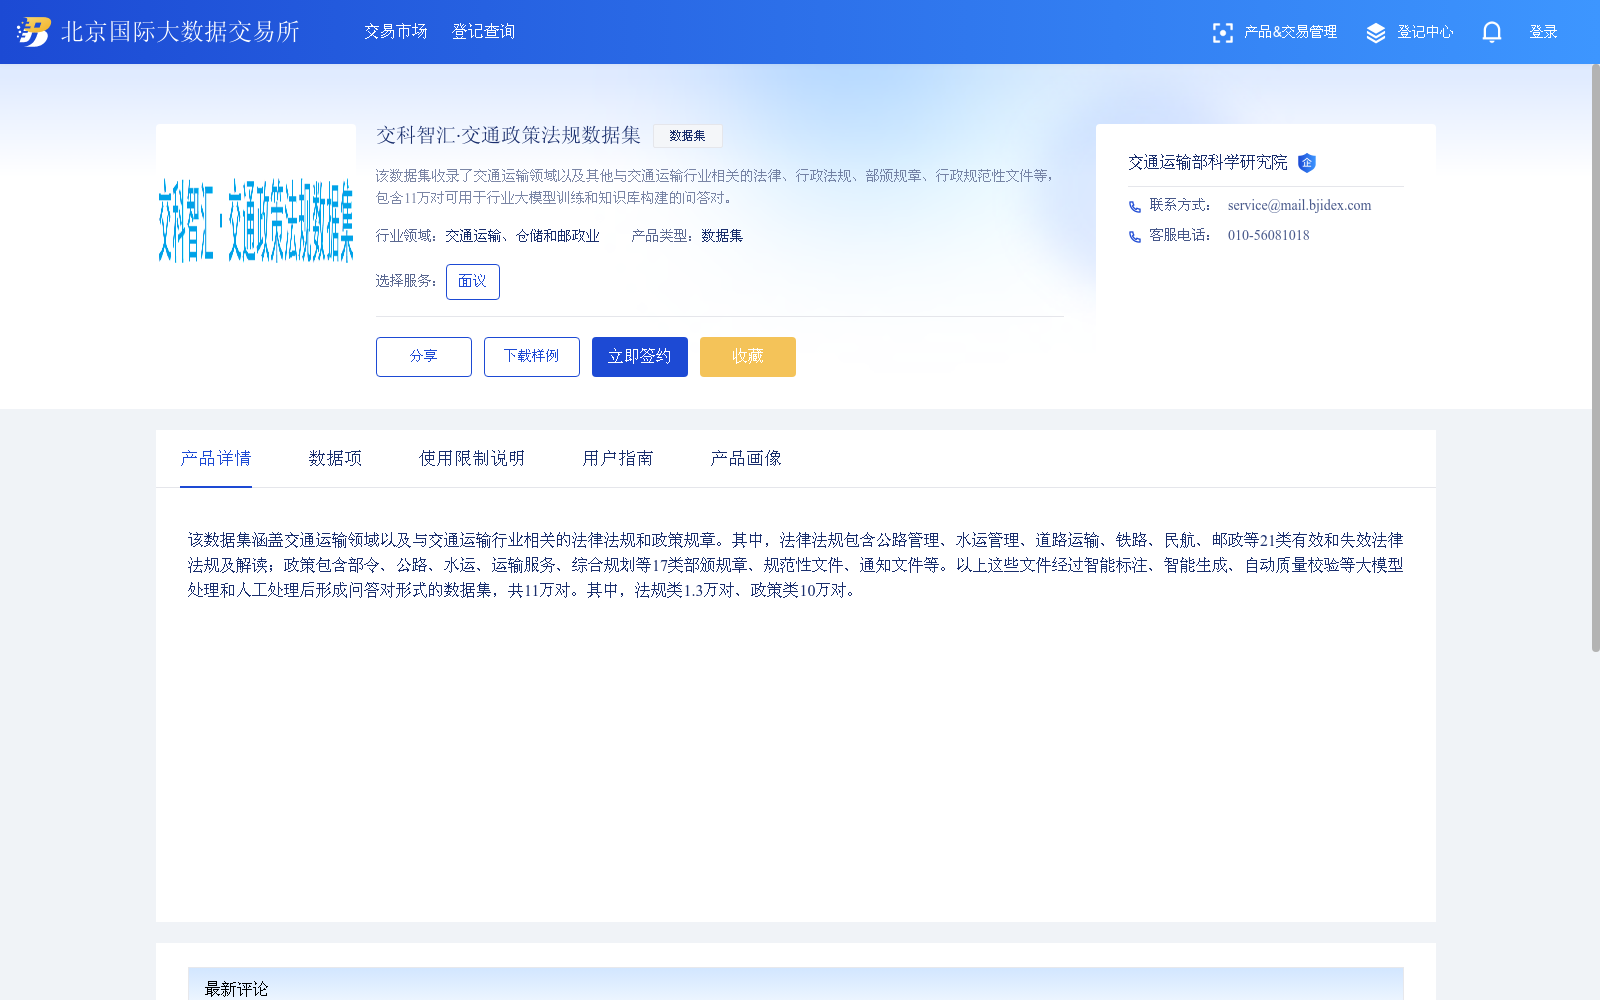1600x1000 pixels.
Task: Click the Beijing data exchange logo icon
Action: (x=33, y=32)
